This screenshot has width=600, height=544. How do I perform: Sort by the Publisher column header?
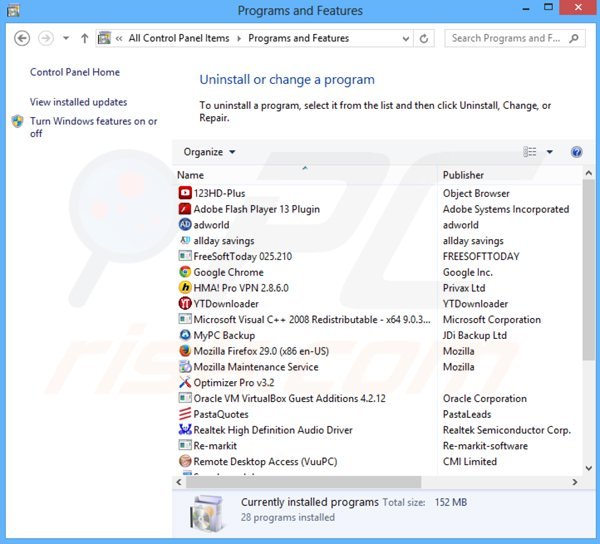(x=463, y=175)
